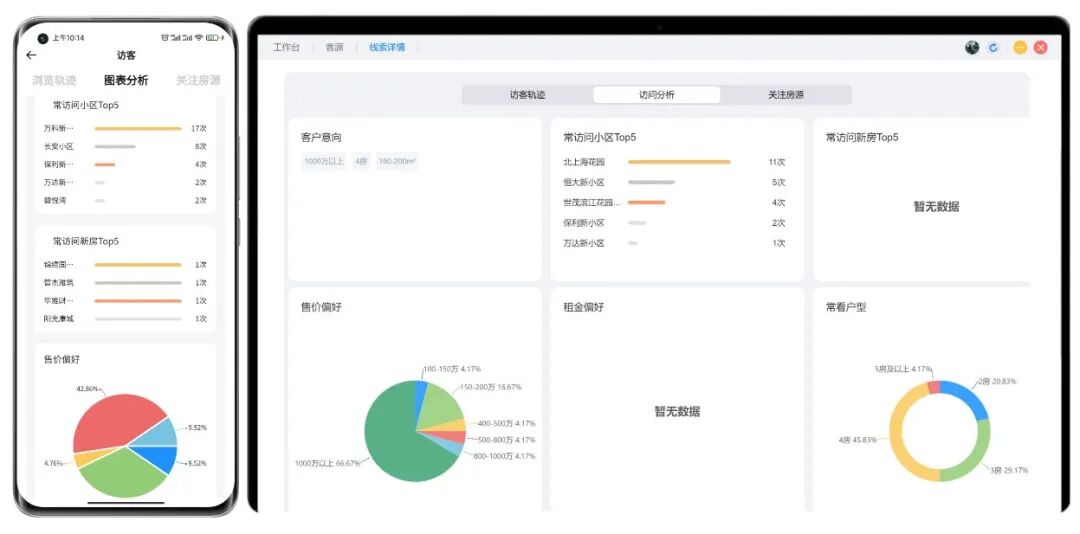Click the 11次 orange bar for 北上海花园

[679, 162]
